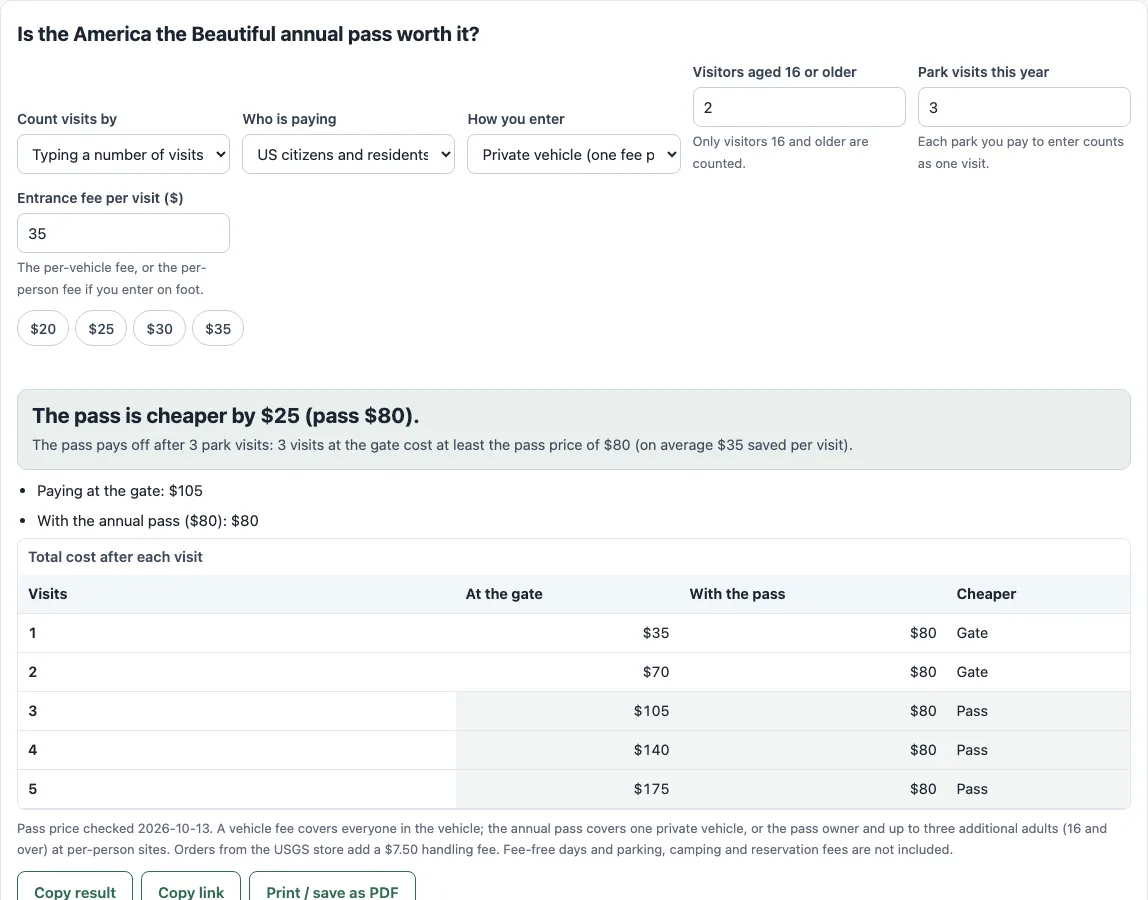
Task: Click the $105 gate cost in row 3
Action: 652,710
